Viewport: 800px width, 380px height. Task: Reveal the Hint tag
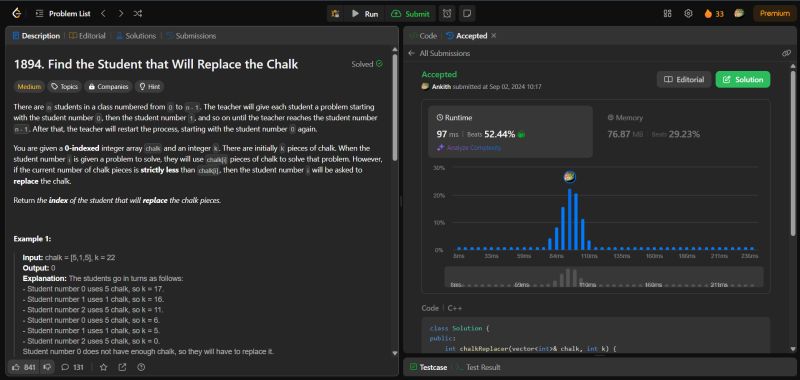[149, 87]
